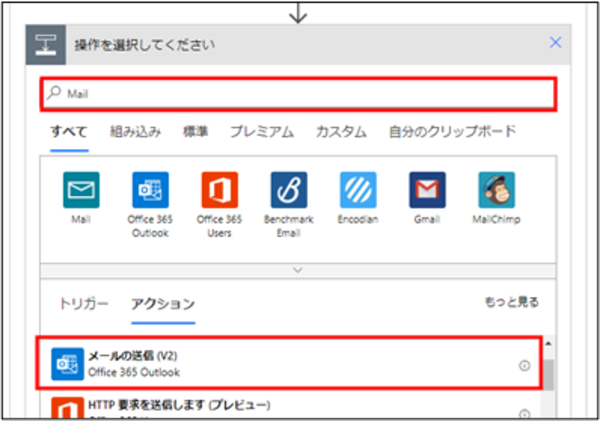Select the Encodian connector icon
This screenshot has width=600, height=421.
point(358,190)
